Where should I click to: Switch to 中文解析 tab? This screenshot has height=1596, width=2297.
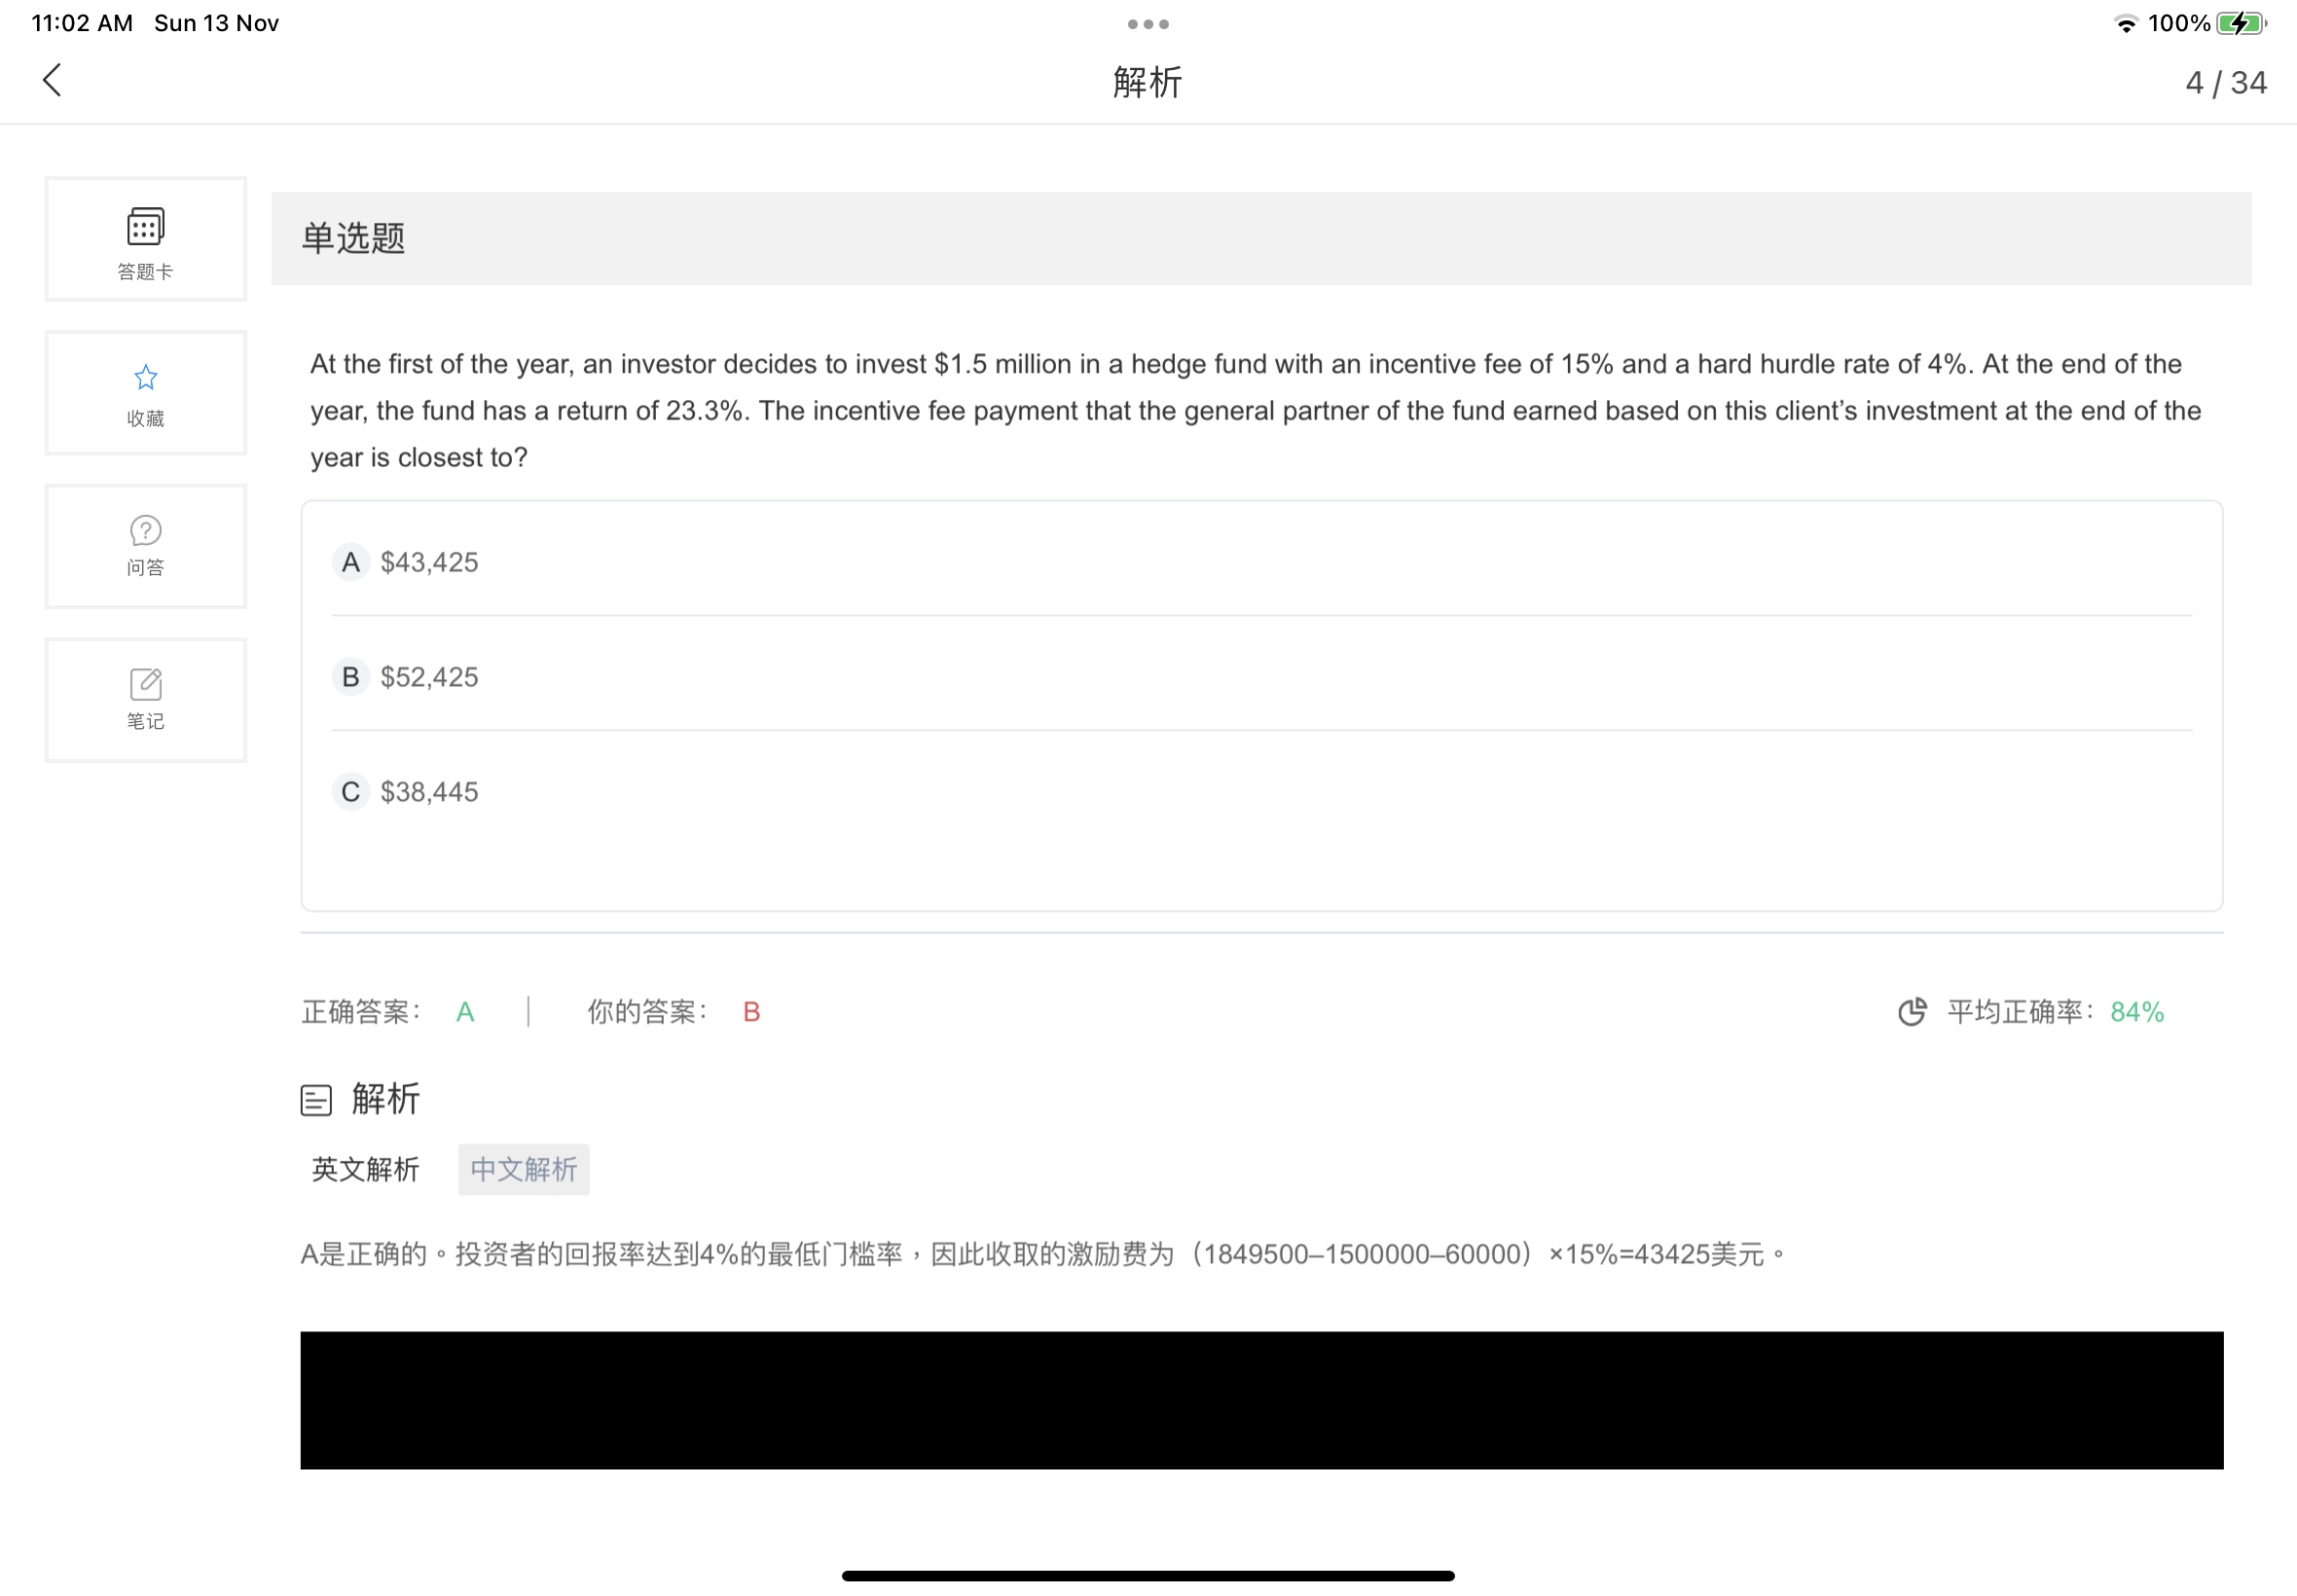click(523, 1169)
